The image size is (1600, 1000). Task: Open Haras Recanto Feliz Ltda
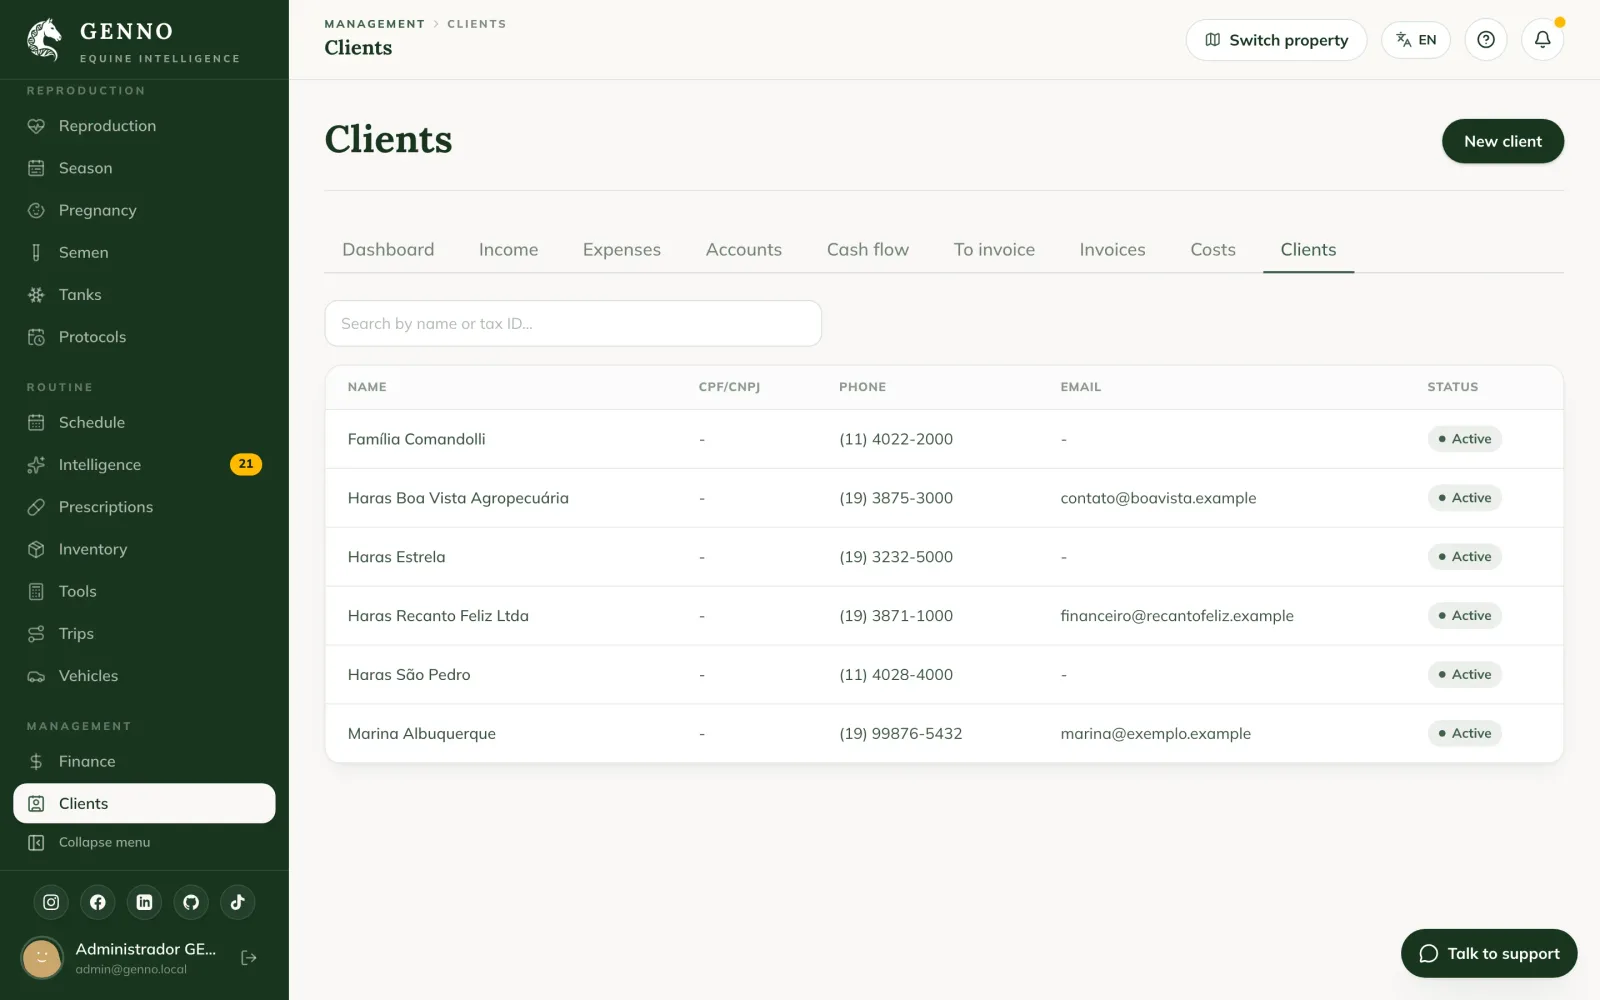[x=944, y=616]
